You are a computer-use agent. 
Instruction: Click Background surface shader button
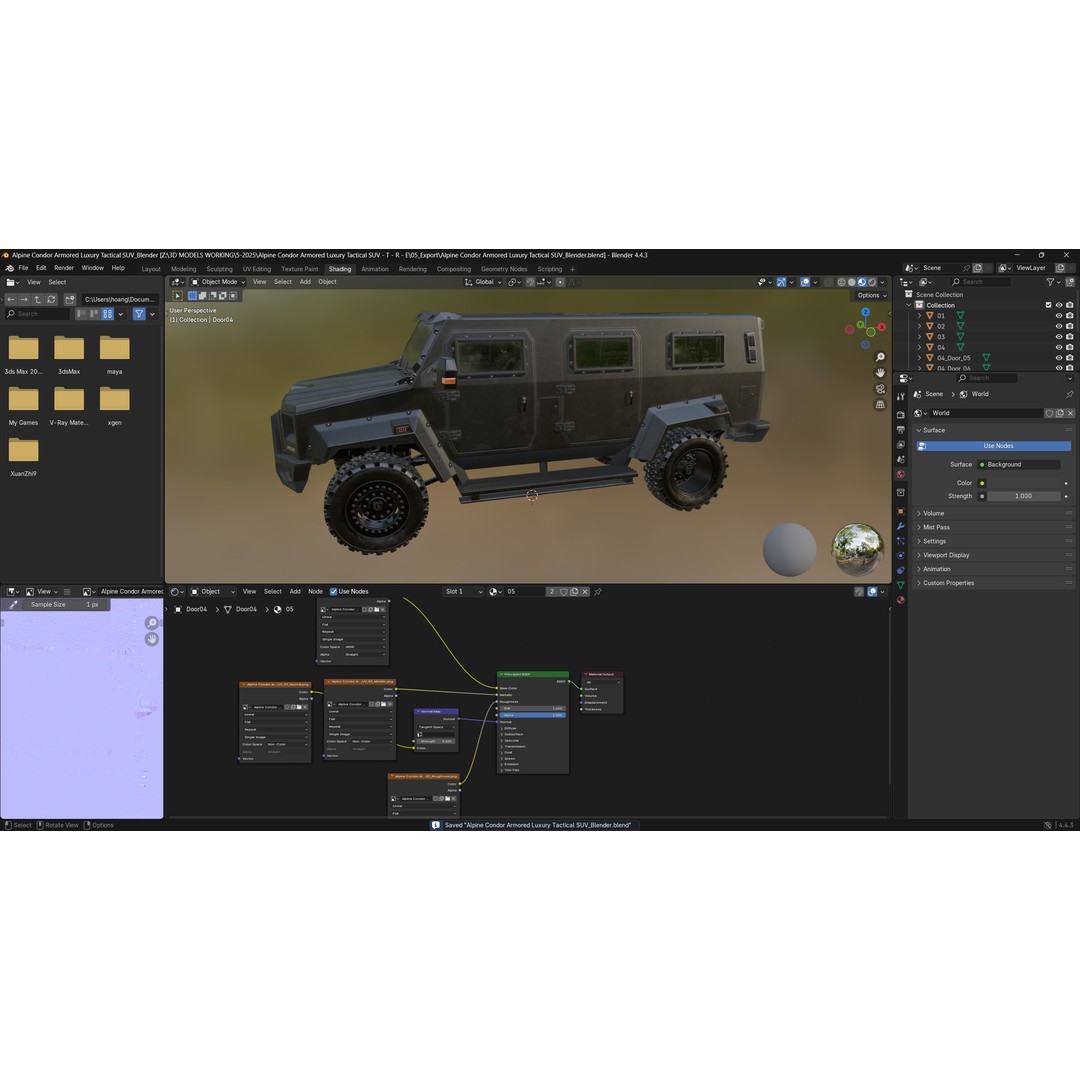point(1019,465)
